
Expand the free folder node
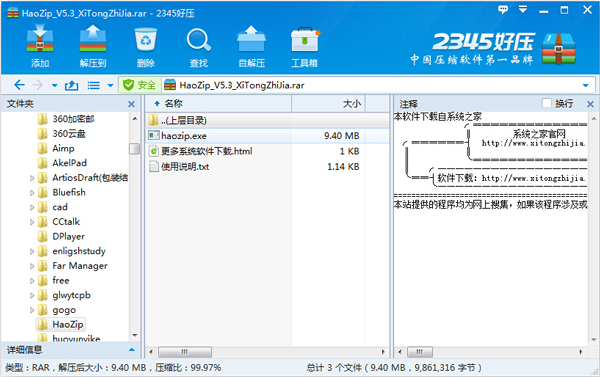click(x=32, y=281)
